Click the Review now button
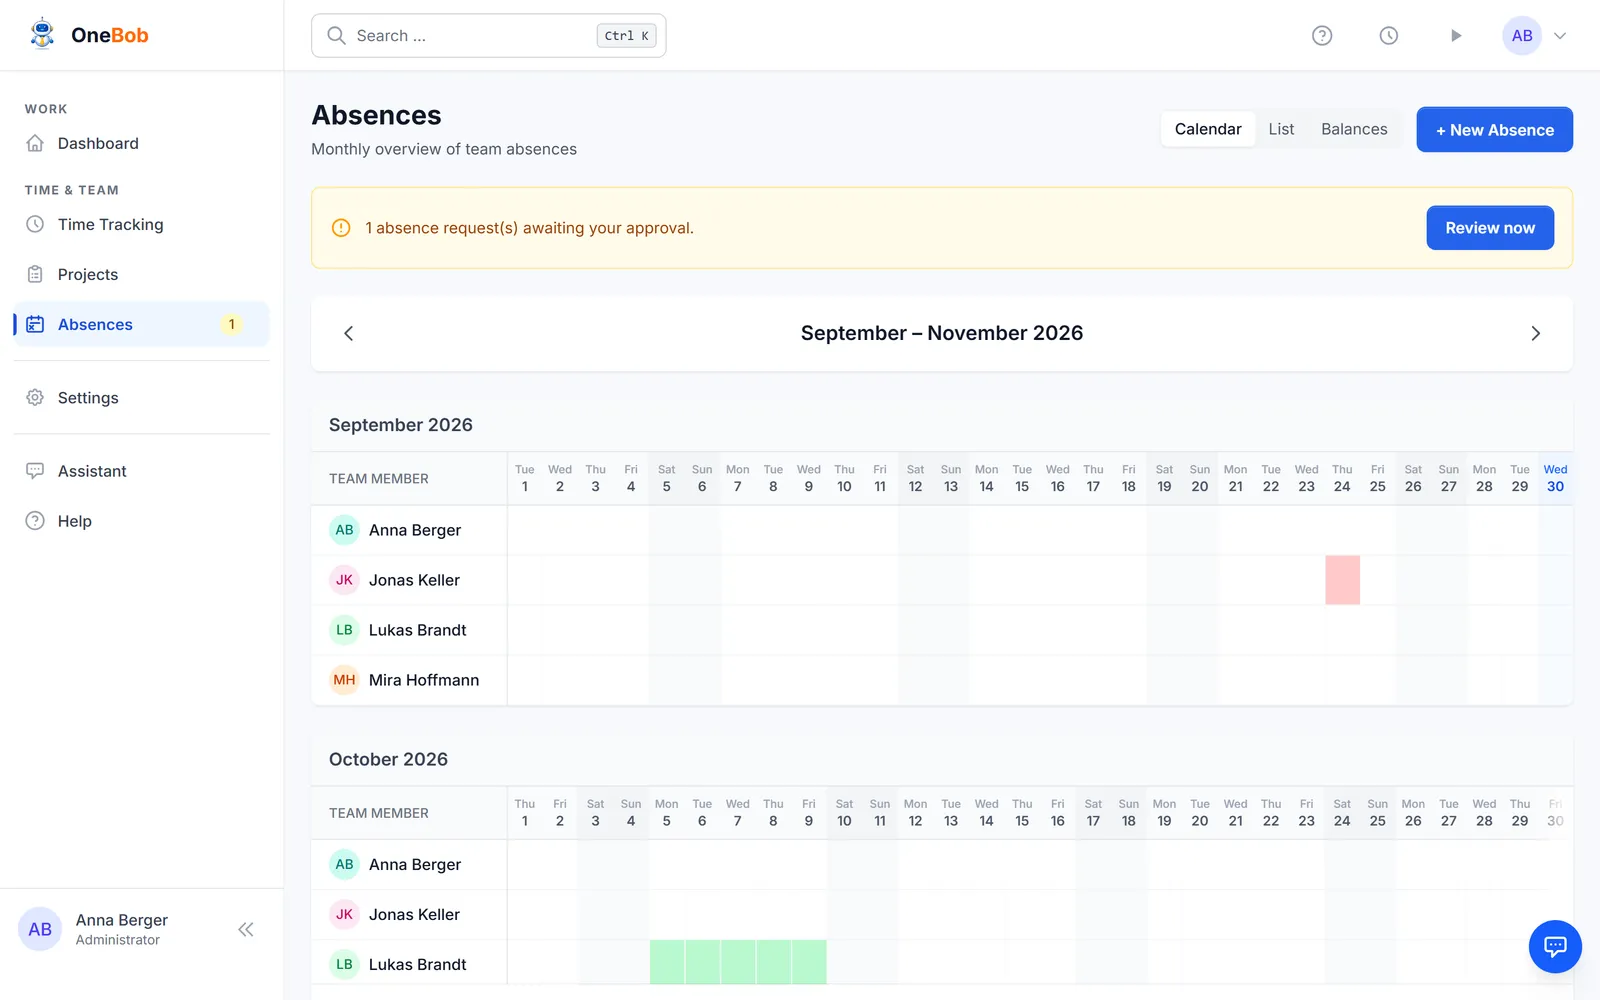1600x1000 pixels. (x=1490, y=228)
